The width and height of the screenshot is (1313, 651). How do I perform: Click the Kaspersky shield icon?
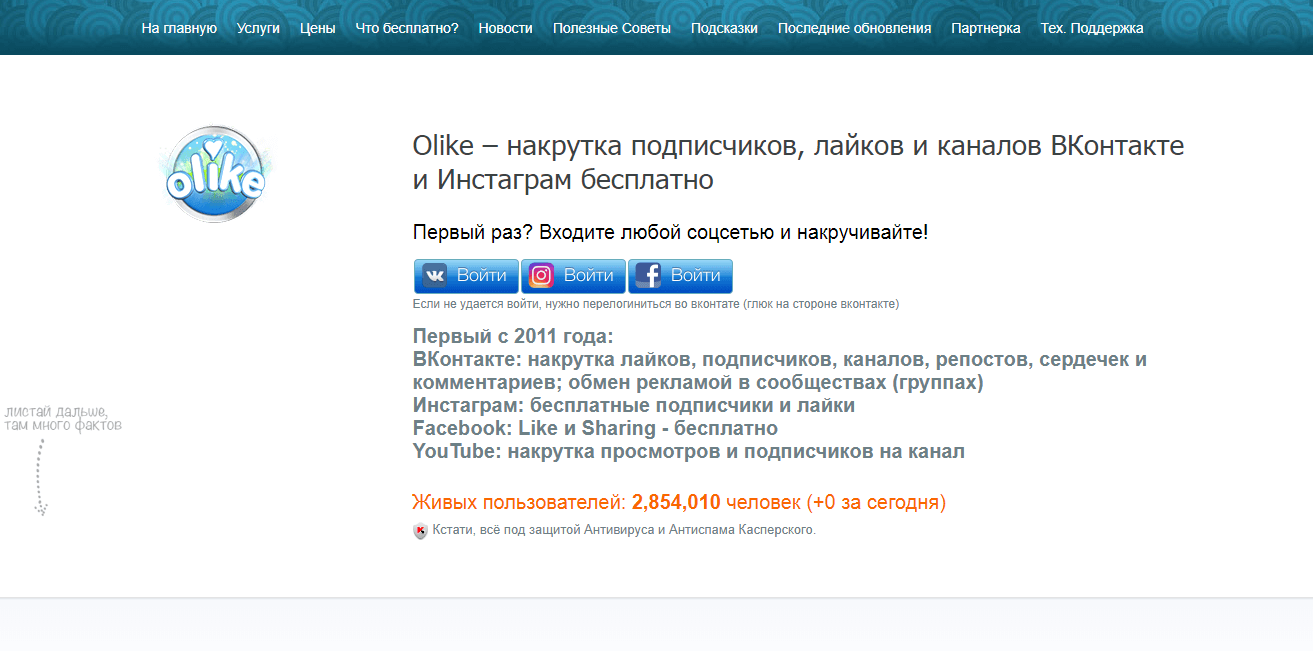(x=420, y=531)
